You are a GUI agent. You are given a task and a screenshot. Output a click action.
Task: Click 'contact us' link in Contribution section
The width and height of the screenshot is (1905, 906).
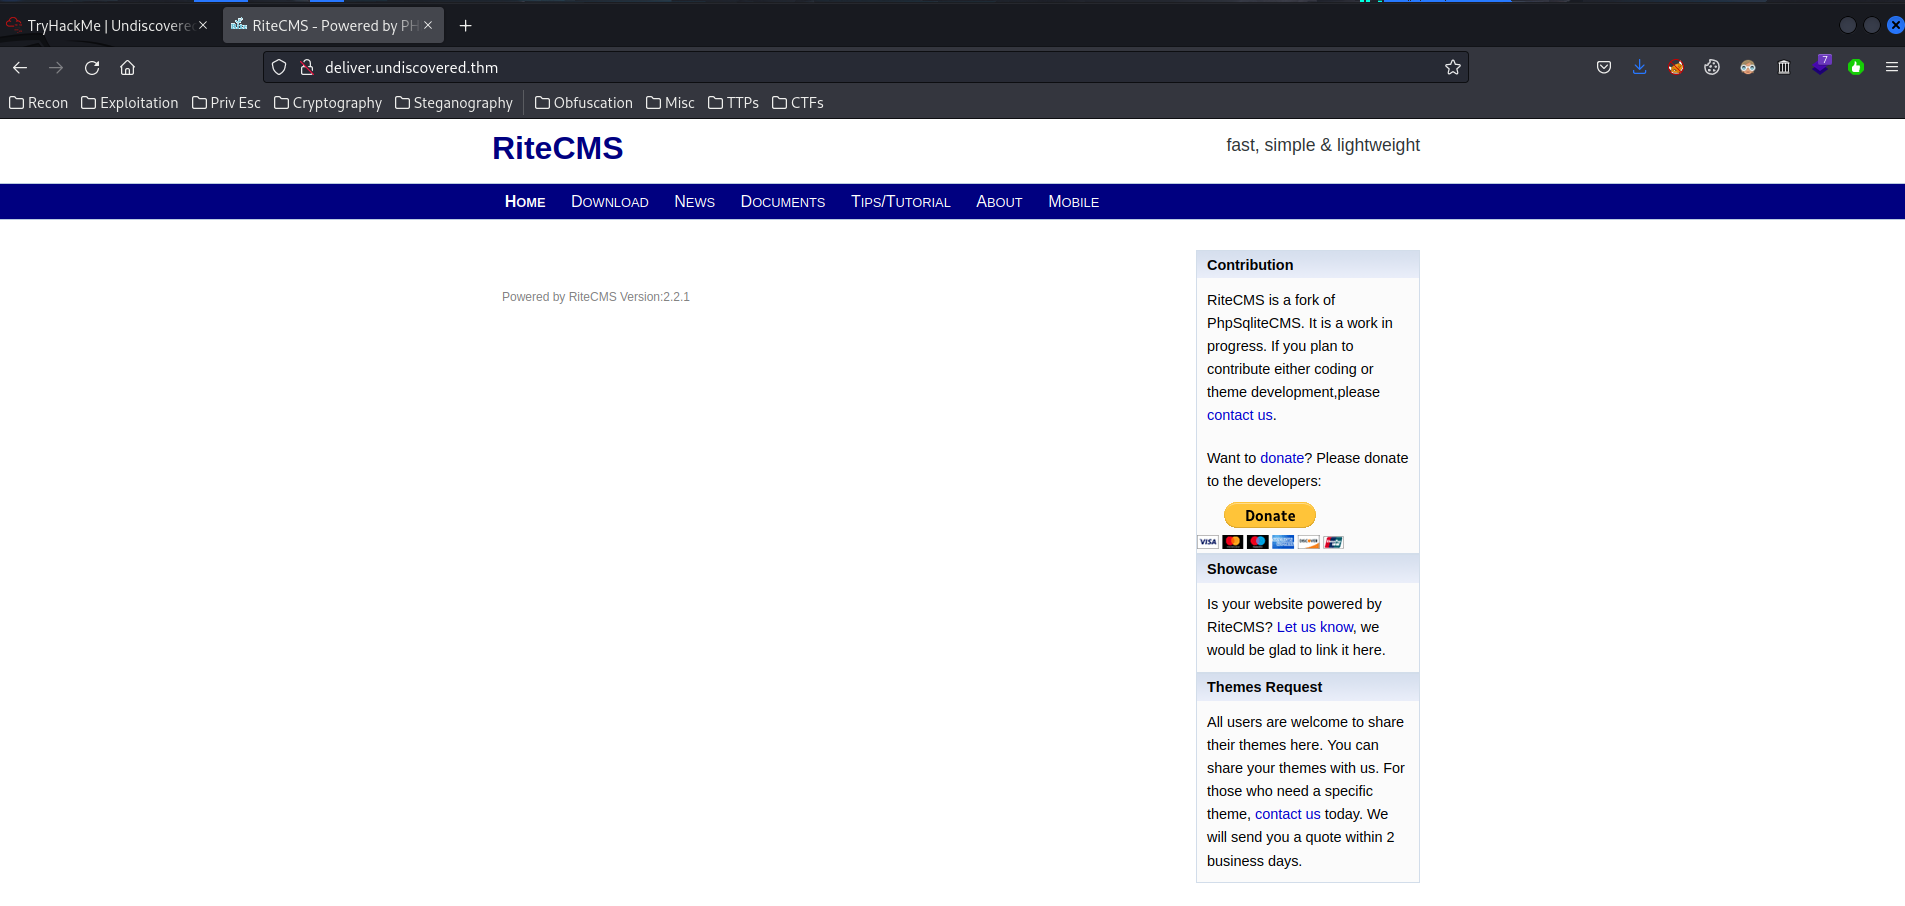1240,415
